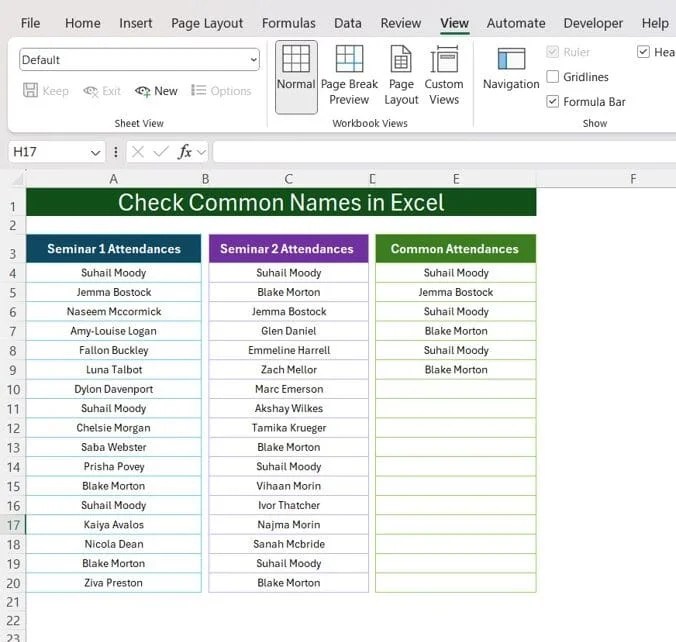The height and width of the screenshot is (642, 676).
Task: Open the Data tab
Action: [x=348, y=23]
